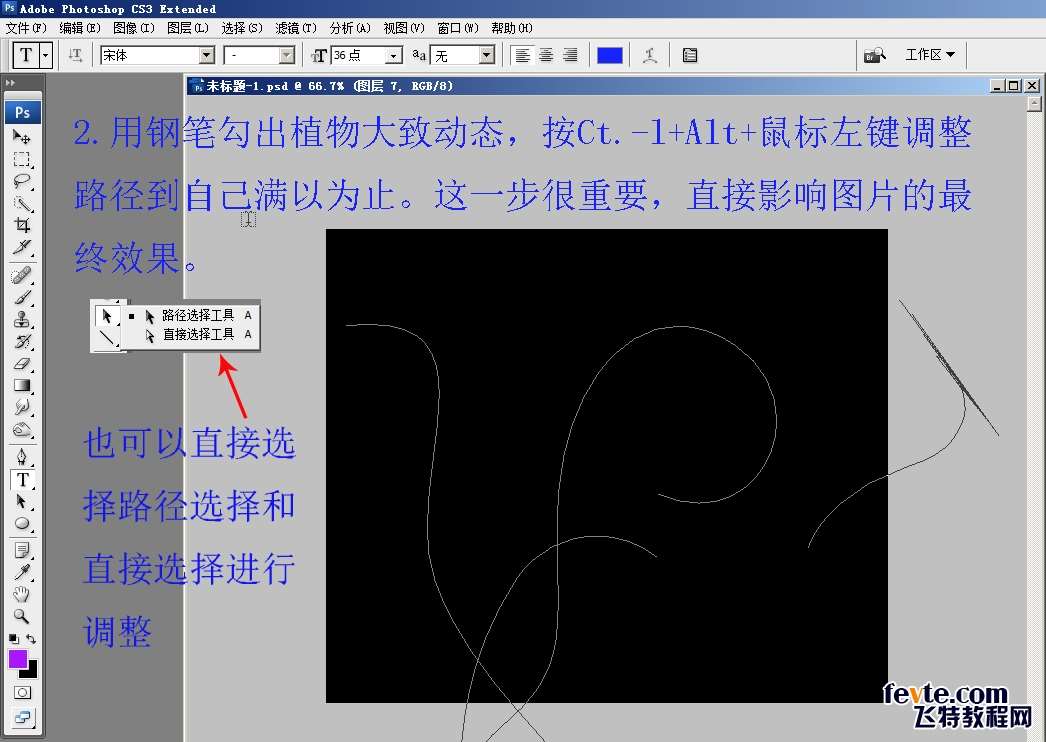The width and height of the screenshot is (1046, 742).
Task: Open the 窗口 menu
Action: 458,28
